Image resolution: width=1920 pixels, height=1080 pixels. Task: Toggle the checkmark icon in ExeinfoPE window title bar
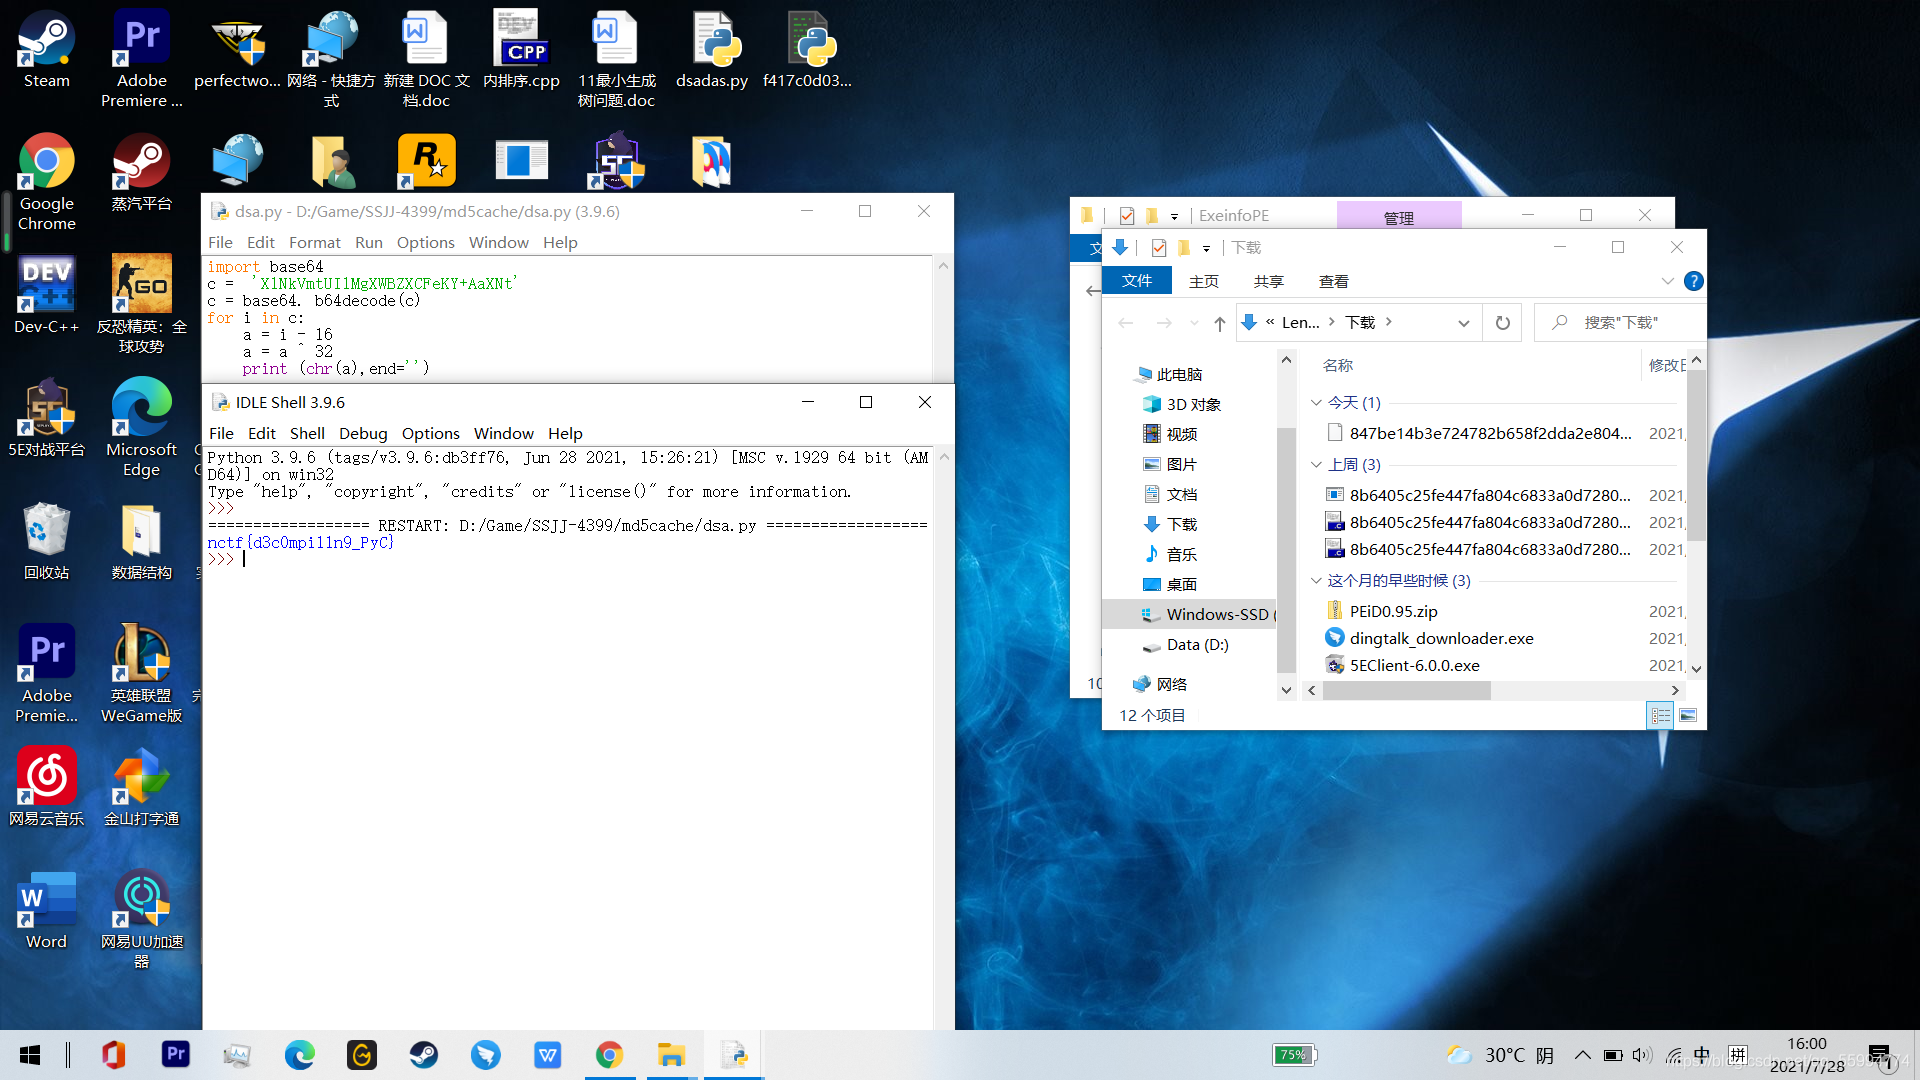1127,216
